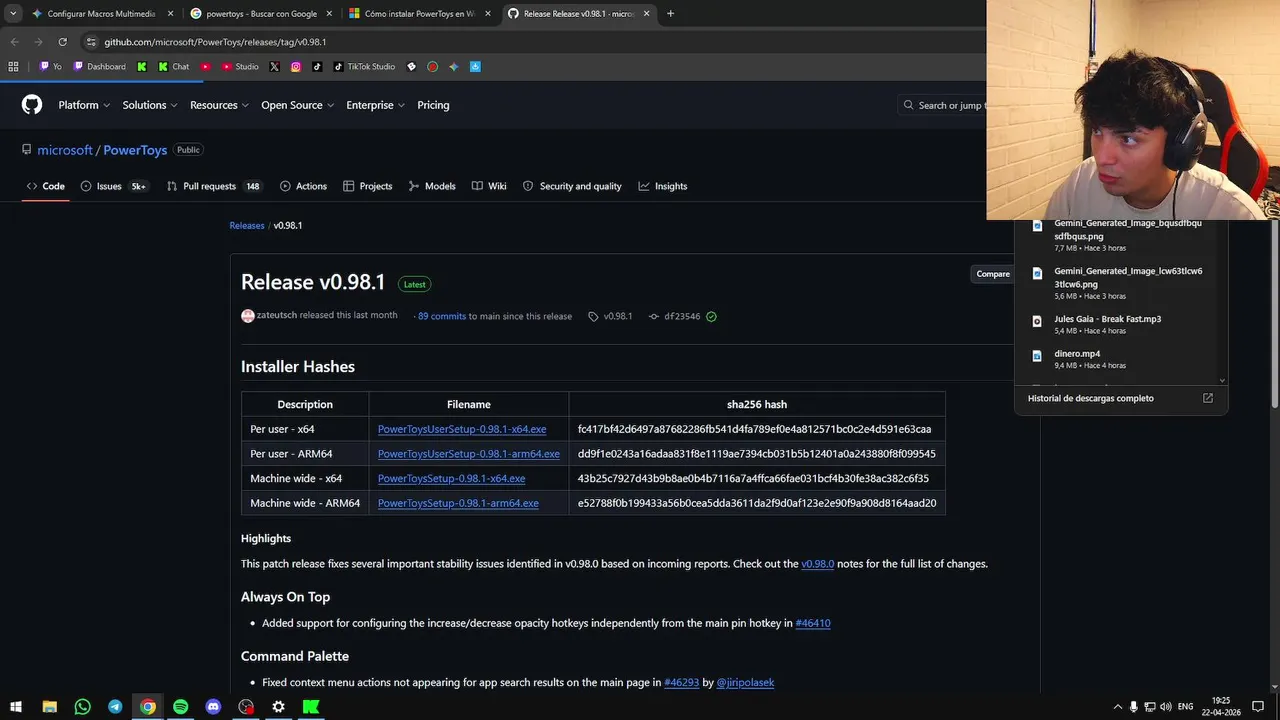Download PowerToysSetup-0.98.1-arm64.exe

pyautogui.click(x=458, y=503)
